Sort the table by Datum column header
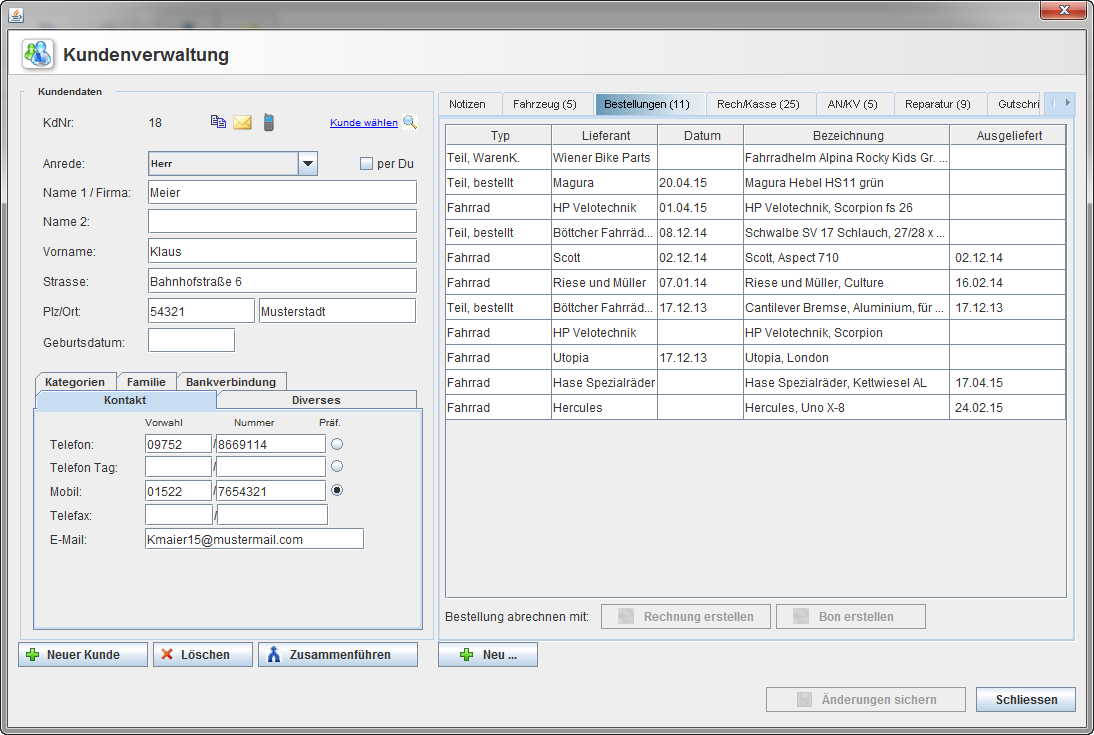The width and height of the screenshot is (1094, 735). tap(701, 135)
